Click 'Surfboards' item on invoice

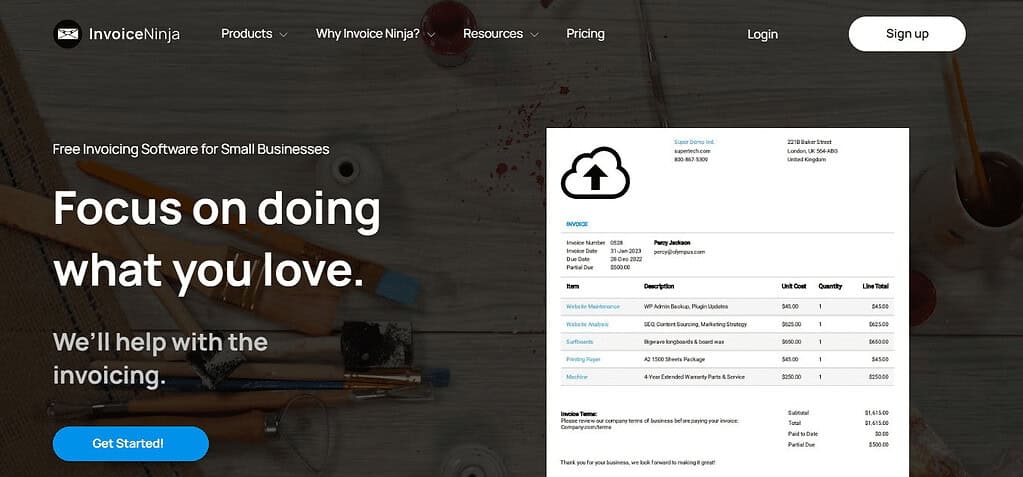coord(579,342)
